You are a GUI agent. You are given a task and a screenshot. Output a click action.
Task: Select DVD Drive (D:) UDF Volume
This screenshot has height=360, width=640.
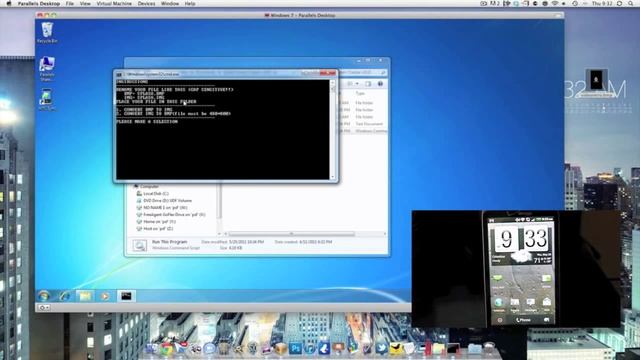(x=164, y=200)
